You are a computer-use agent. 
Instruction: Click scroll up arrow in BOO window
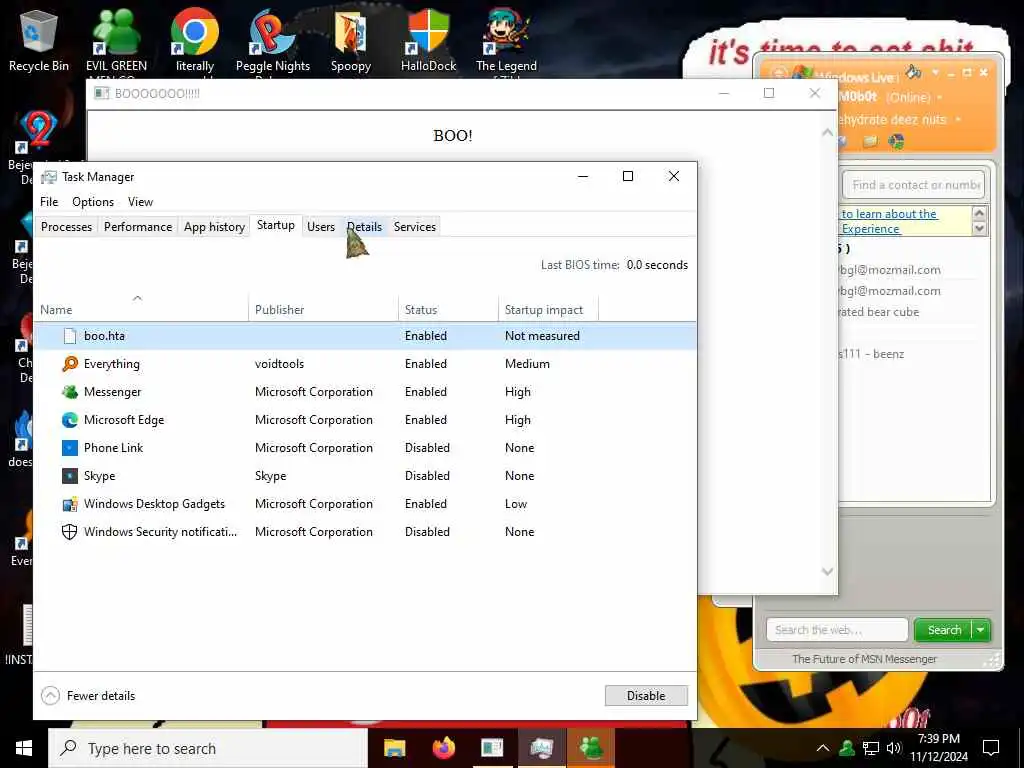[x=827, y=133]
